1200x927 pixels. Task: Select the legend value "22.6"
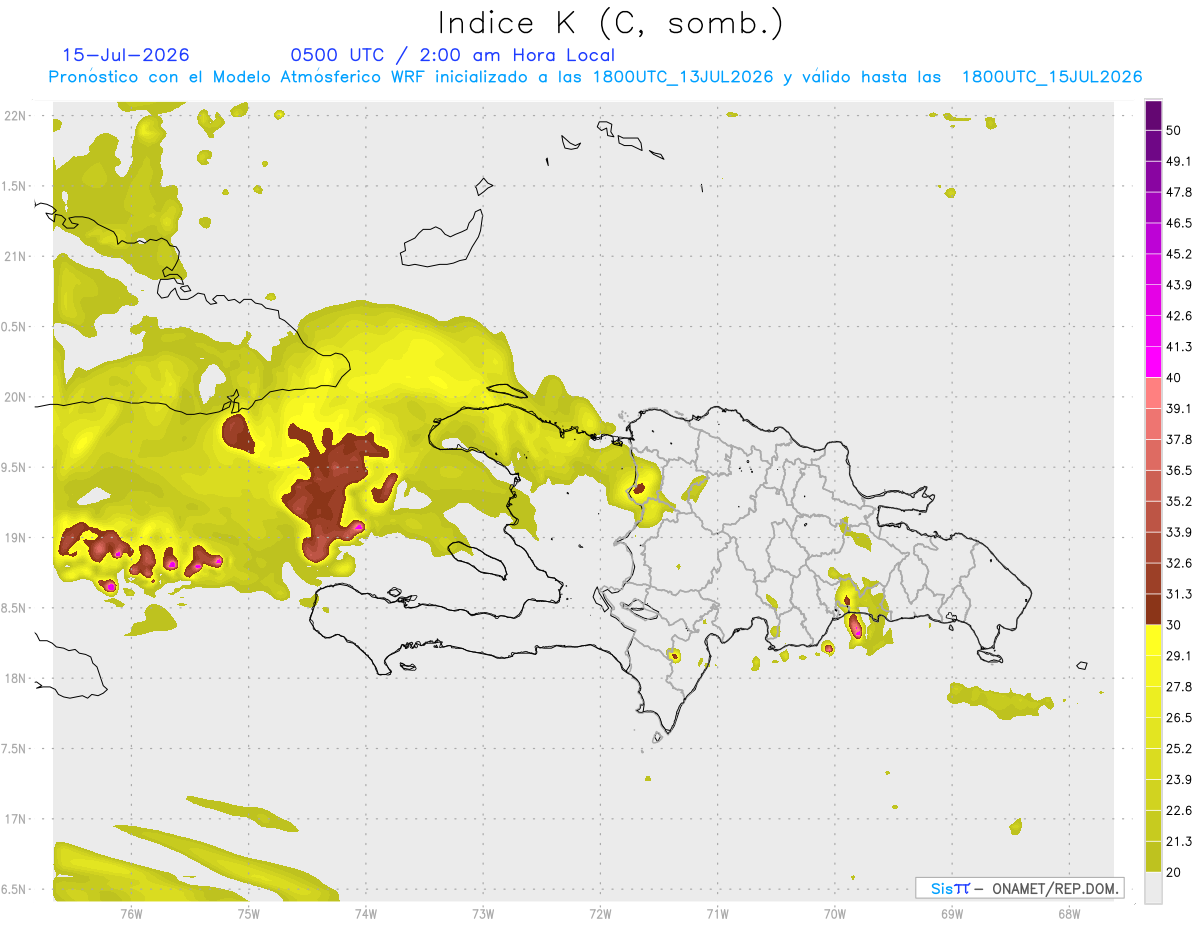click(1180, 810)
